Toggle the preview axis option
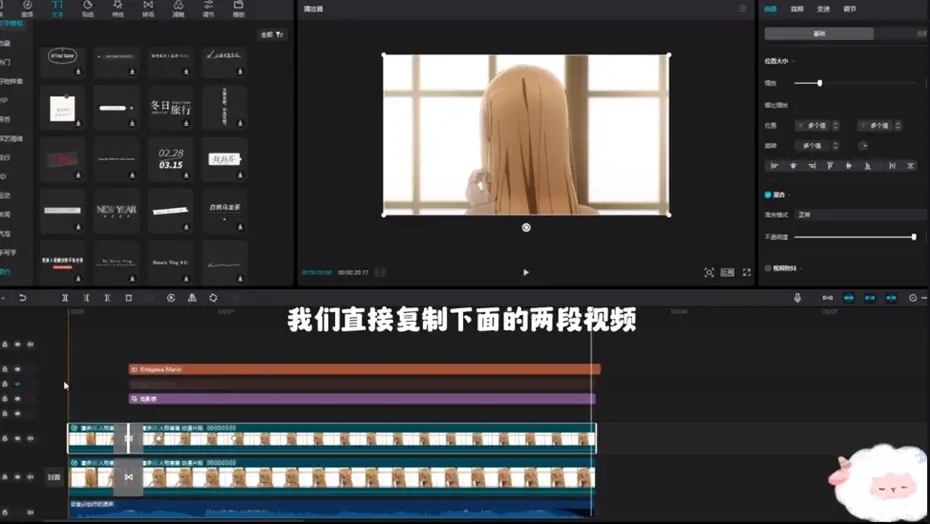930x524 pixels. point(891,298)
